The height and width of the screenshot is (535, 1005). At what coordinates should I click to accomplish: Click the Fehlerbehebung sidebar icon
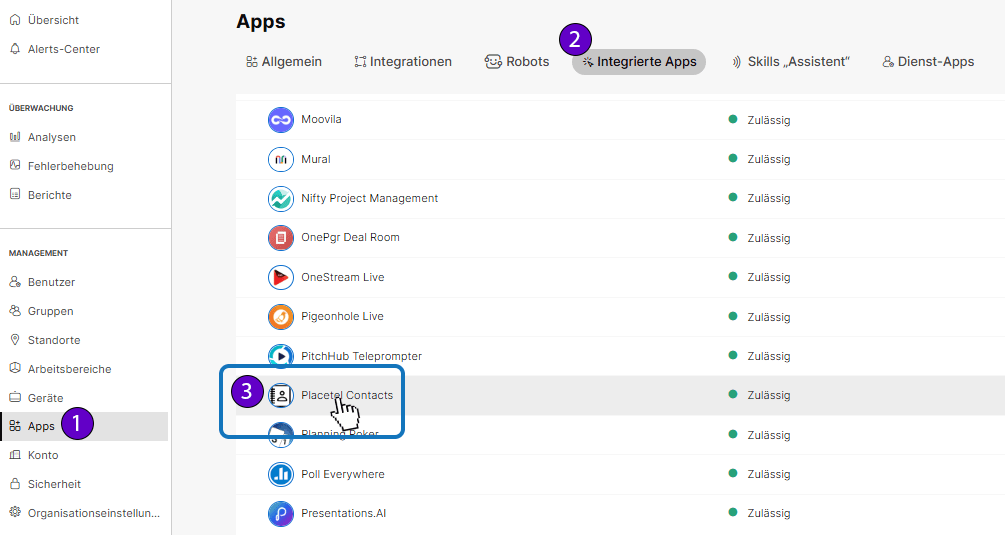click(x=15, y=165)
